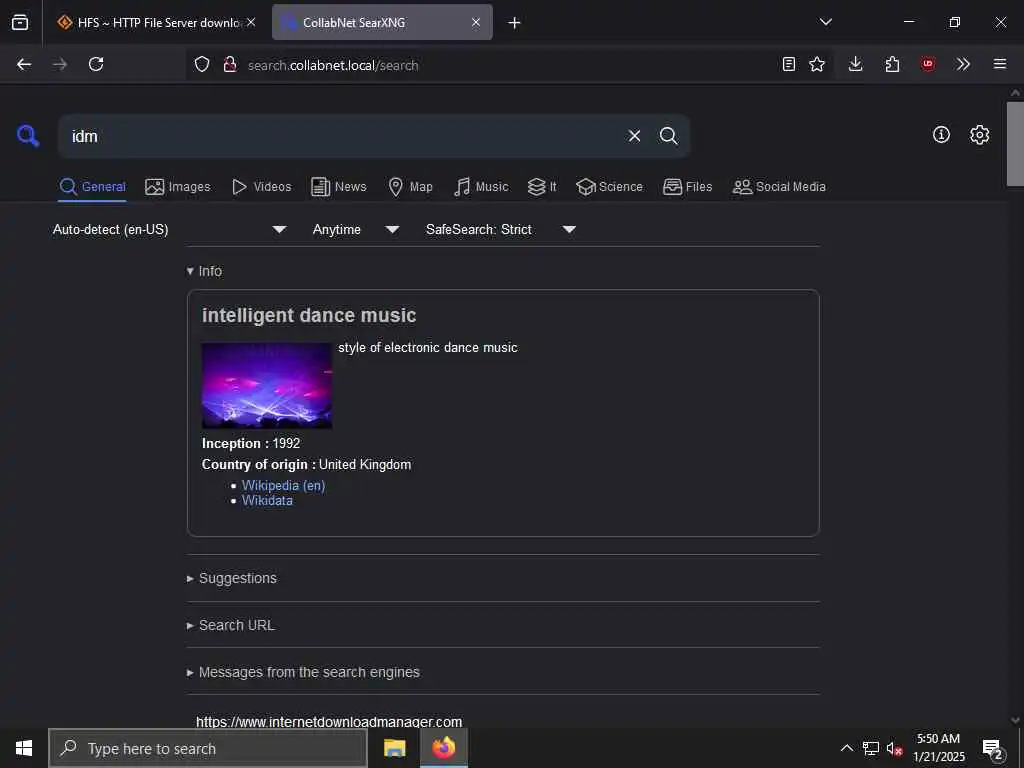Expand Messages from the search engines
This screenshot has height=768, width=1024.
[x=303, y=672]
